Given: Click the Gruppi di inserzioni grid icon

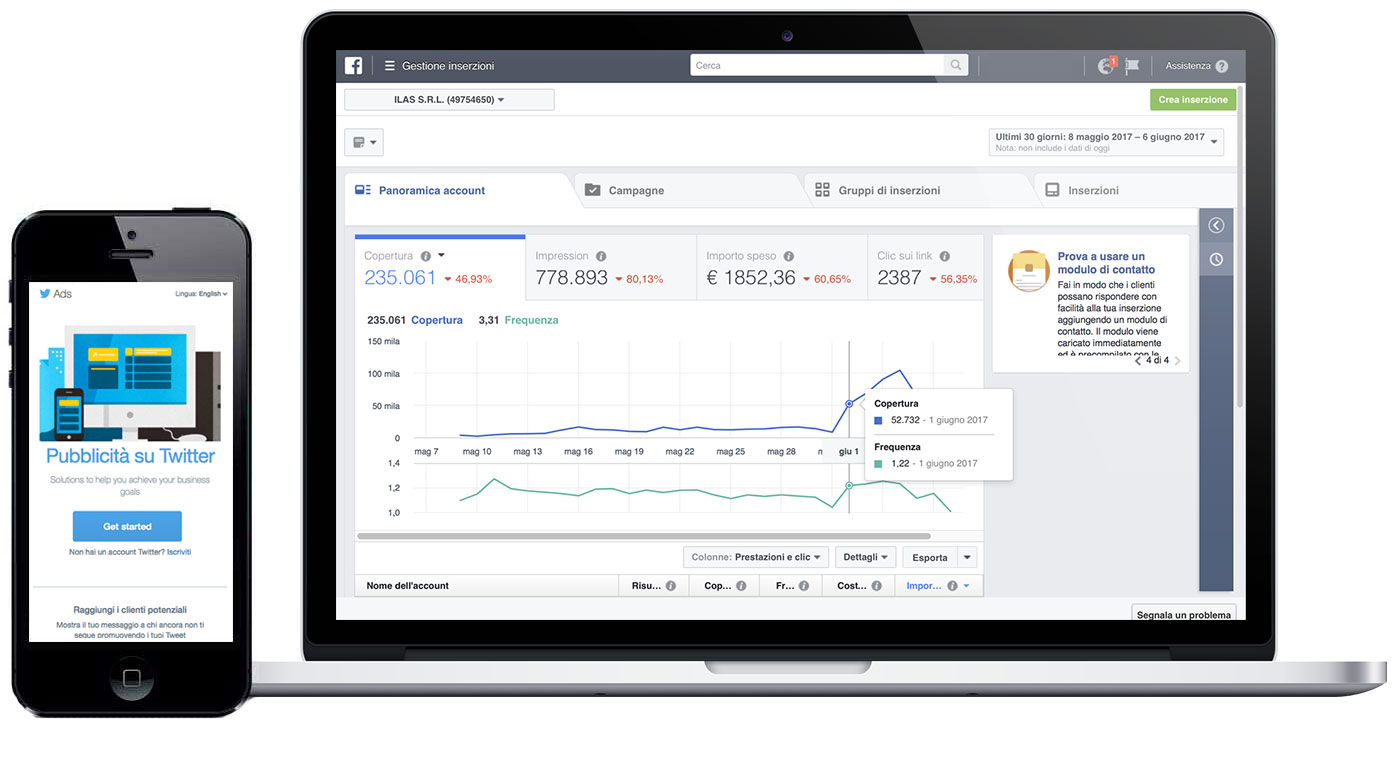Looking at the screenshot, I should point(823,190).
